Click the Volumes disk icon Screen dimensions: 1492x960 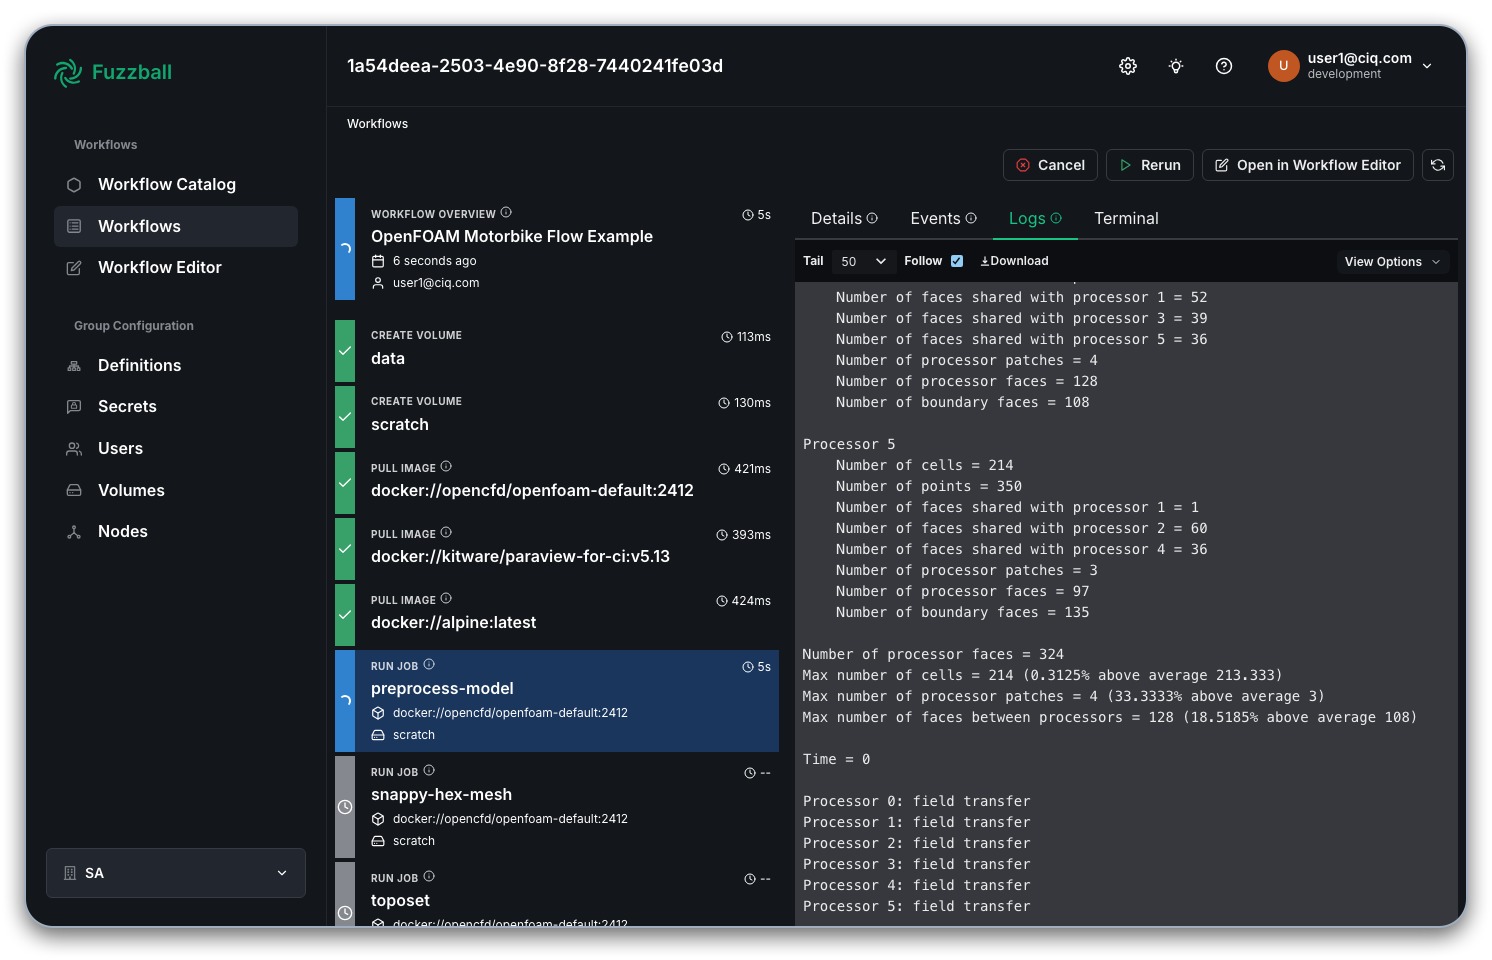(74, 491)
